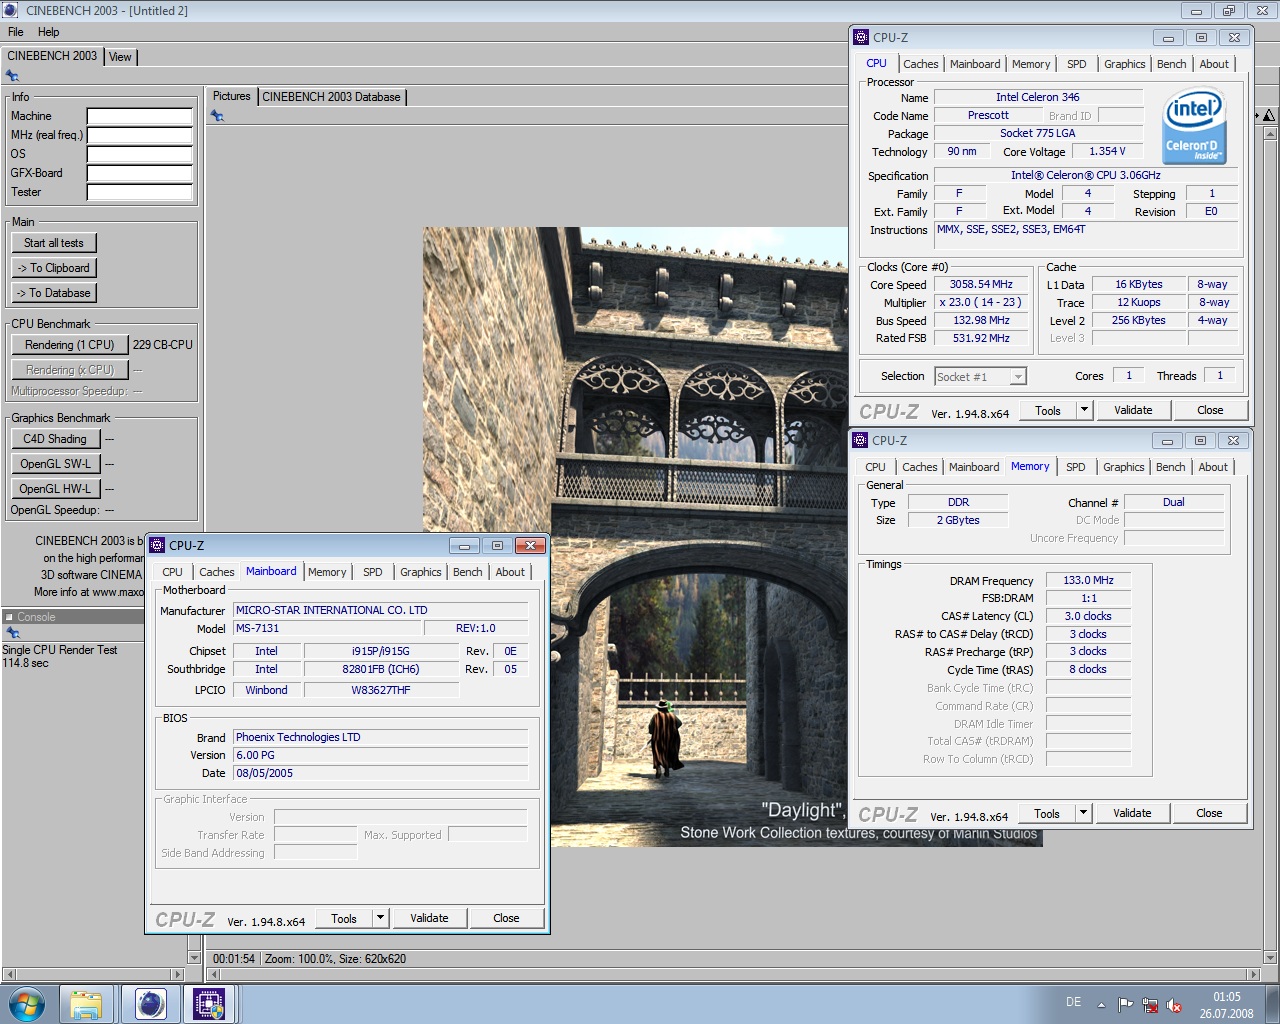Click the Core Speed value 3058.54 MHz

[981, 285]
